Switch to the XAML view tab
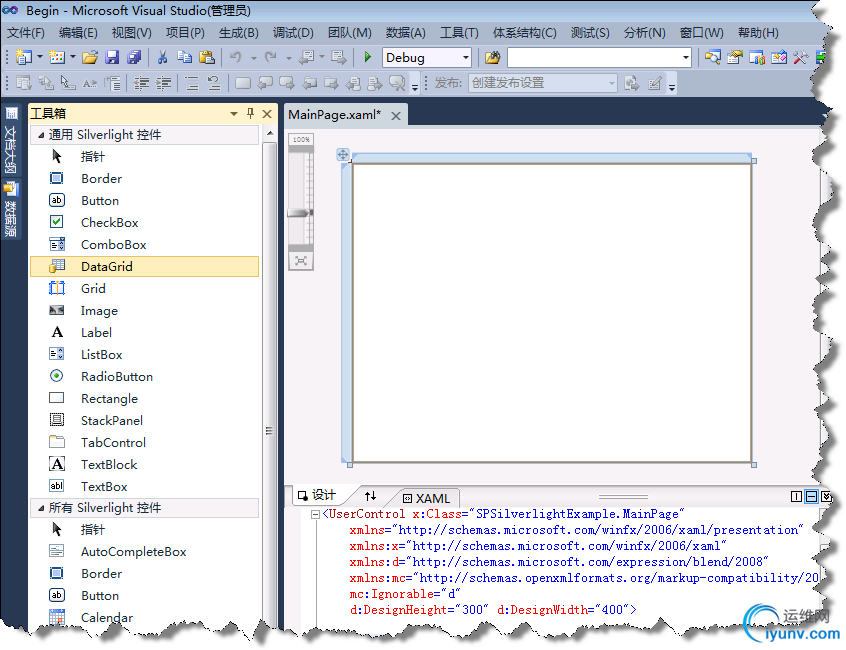846x650 pixels. [430, 498]
